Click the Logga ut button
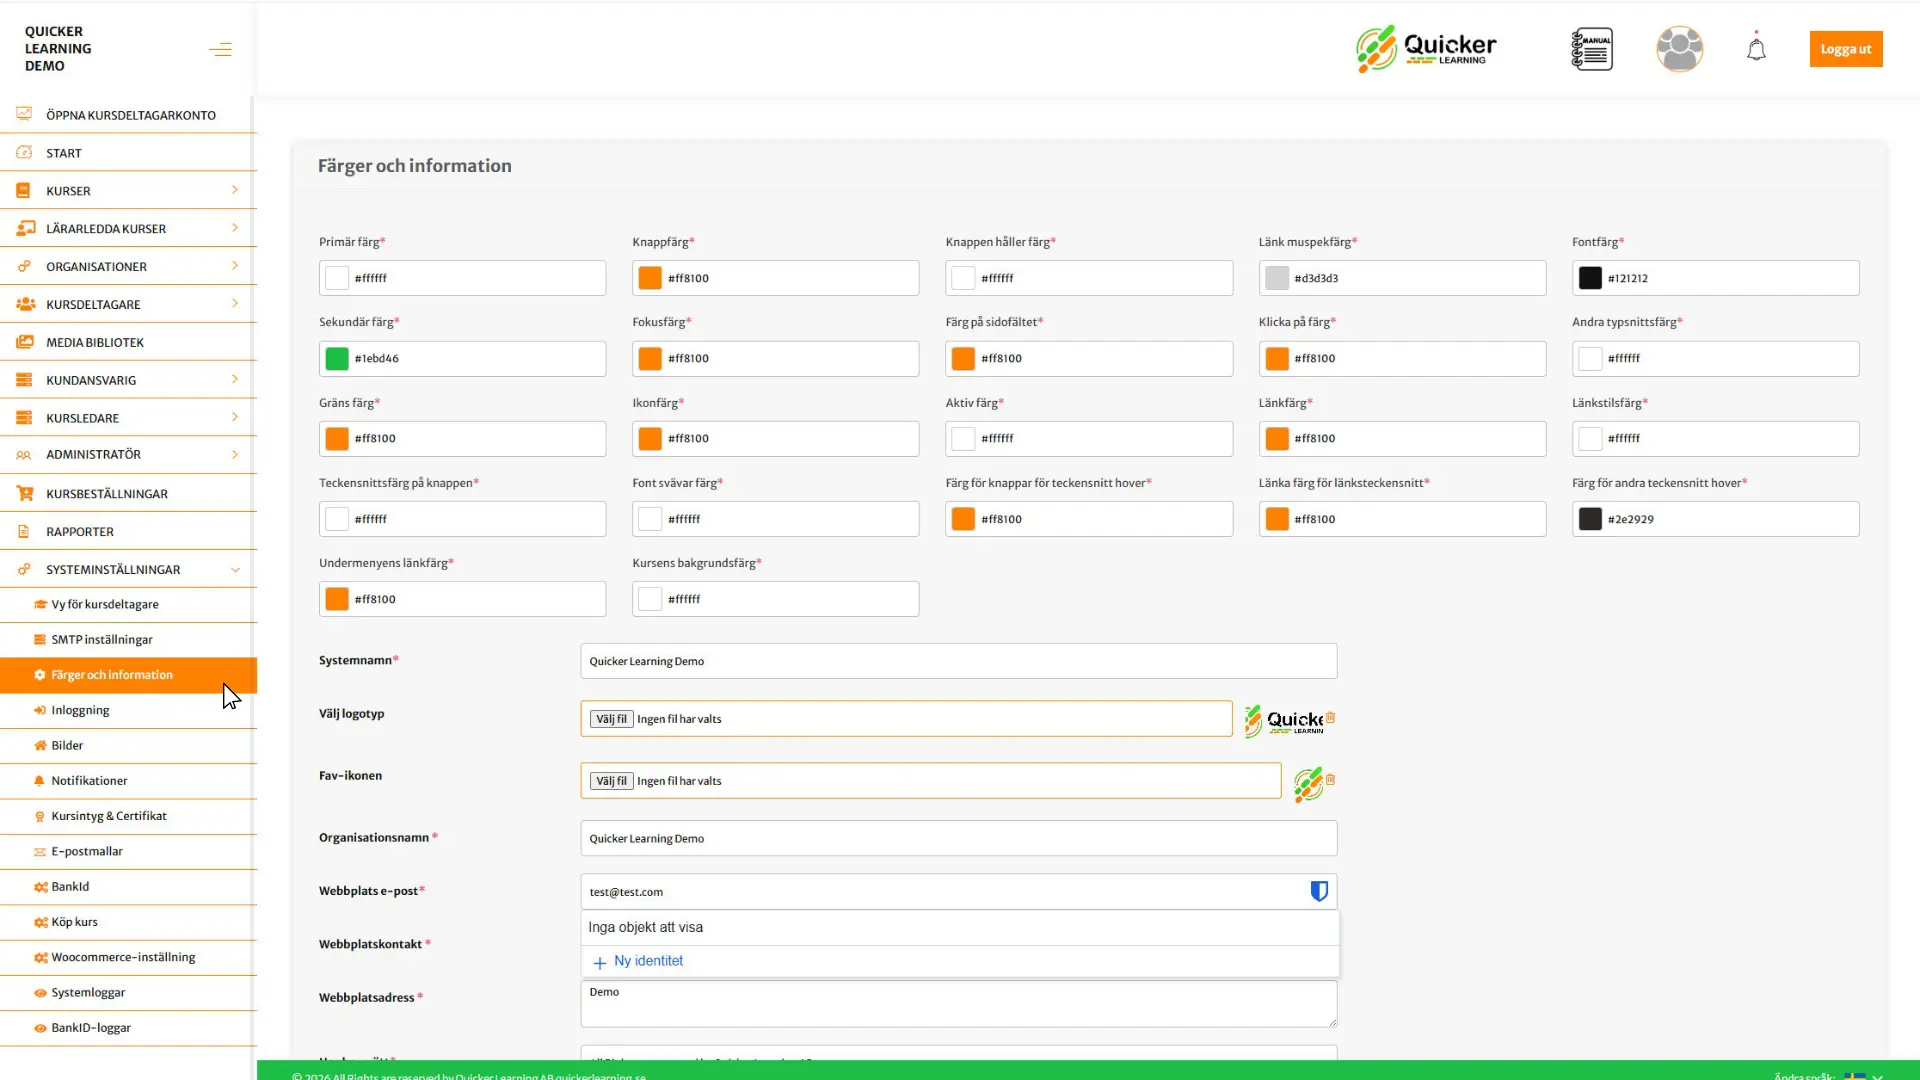1920x1080 pixels. [1845, 49]
